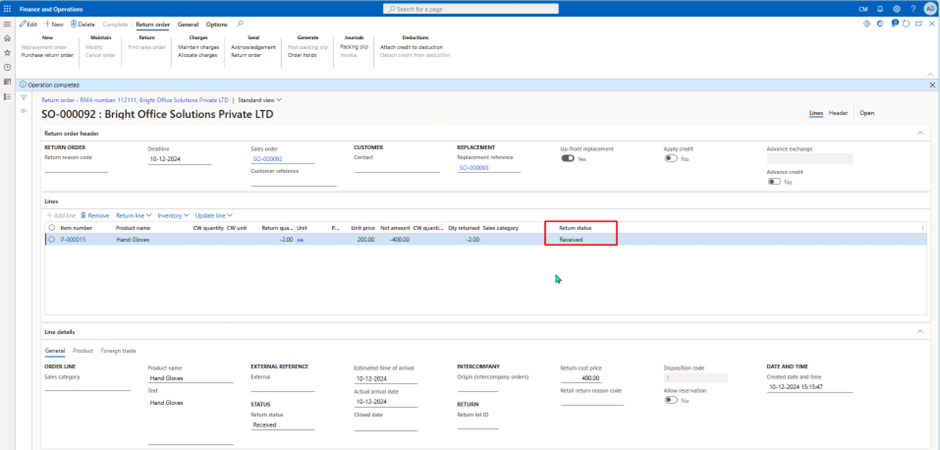Click Allocate charges in ribbon

[197, 55]
